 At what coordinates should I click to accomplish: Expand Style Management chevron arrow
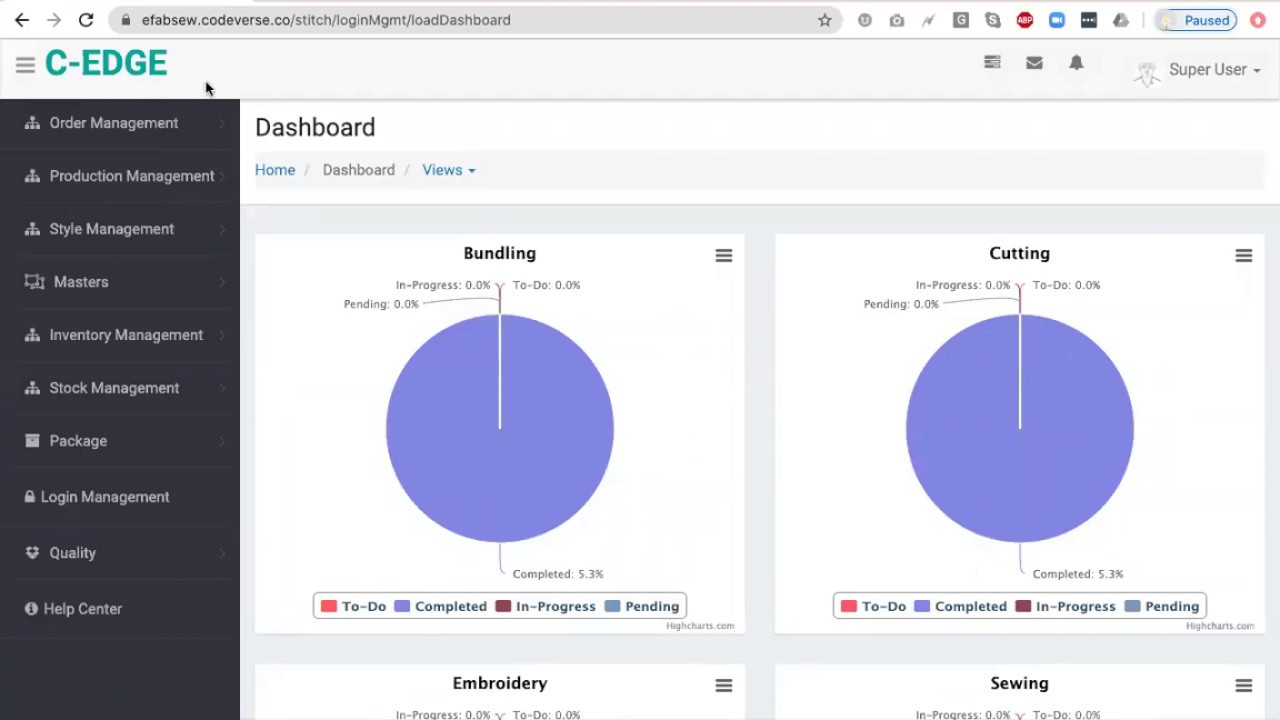222,229
